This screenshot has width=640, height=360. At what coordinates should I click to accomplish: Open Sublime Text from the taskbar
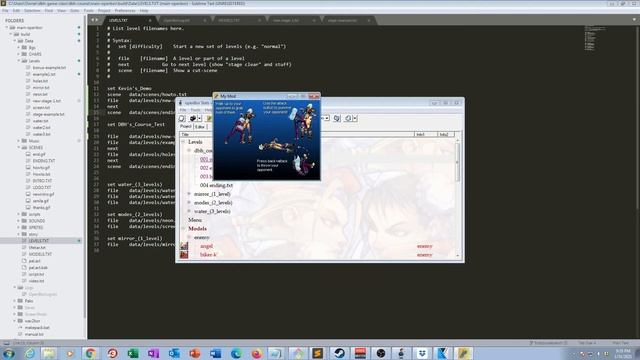click(x=318, y=353)
